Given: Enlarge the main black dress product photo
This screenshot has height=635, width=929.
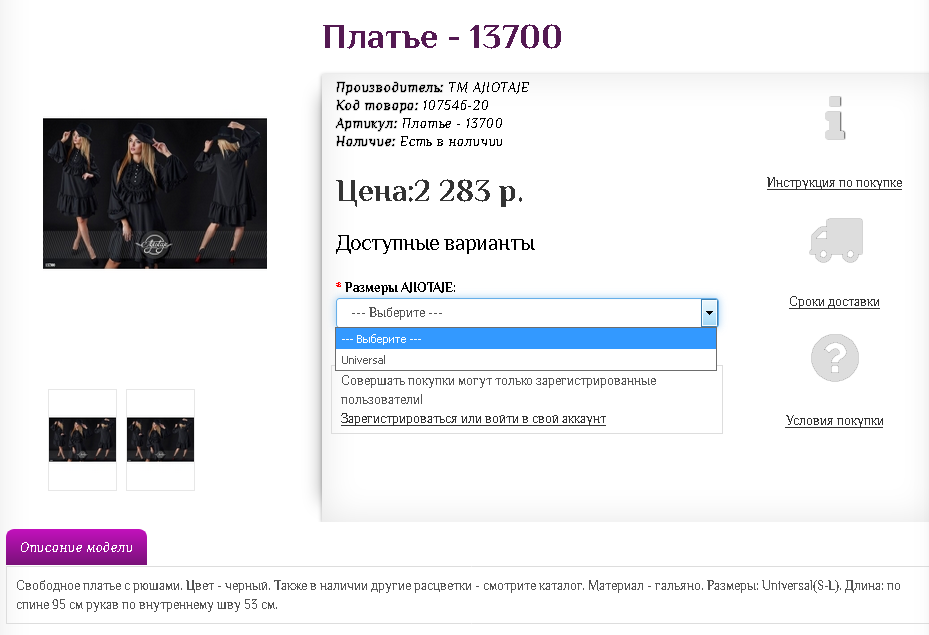Looking at the screenshot, I should [155, 193].
